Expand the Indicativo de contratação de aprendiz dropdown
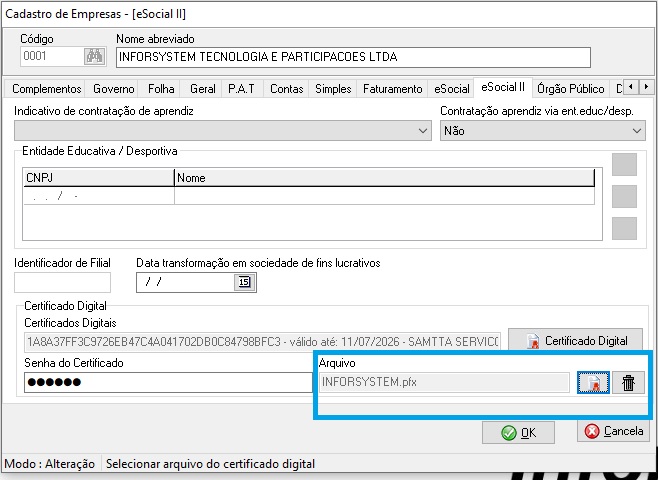The height and width of the screenshot is (480, 658). click(x=422, y=131)
